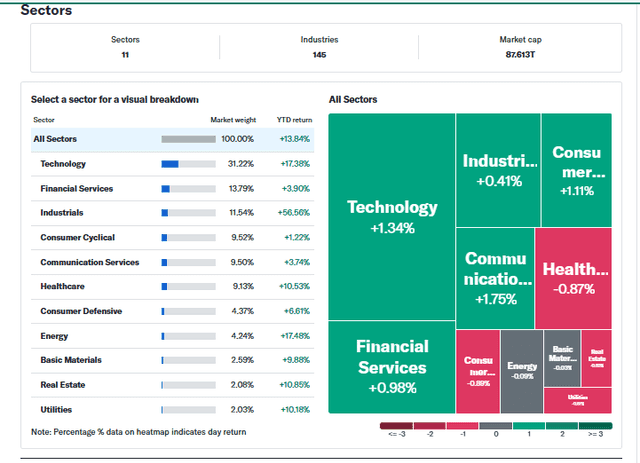Click the Industrials +0.41% heatmap tile
Viewport: 640px width, 463px height.
coord(498,170)
